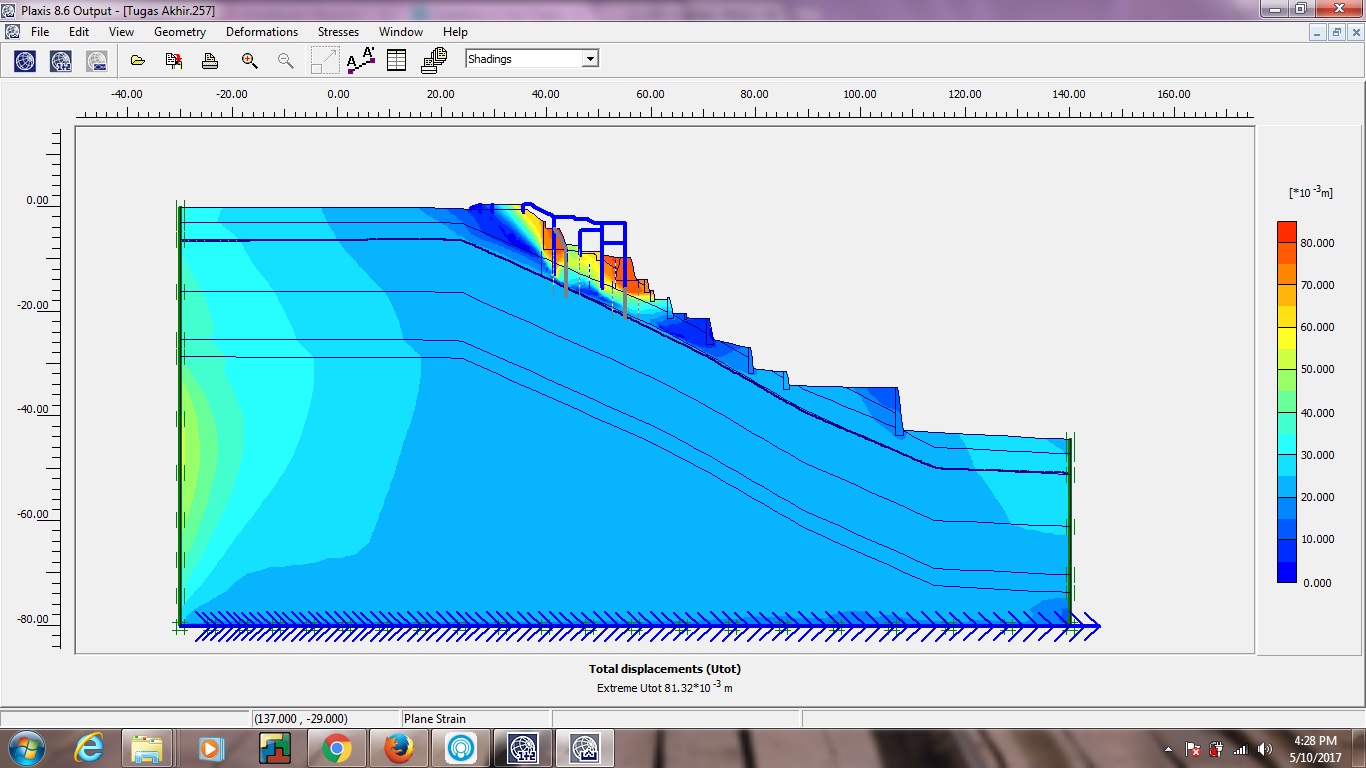Open the Stresses menu
Screen dimensions: 1366x768
(x=338, y=32)
